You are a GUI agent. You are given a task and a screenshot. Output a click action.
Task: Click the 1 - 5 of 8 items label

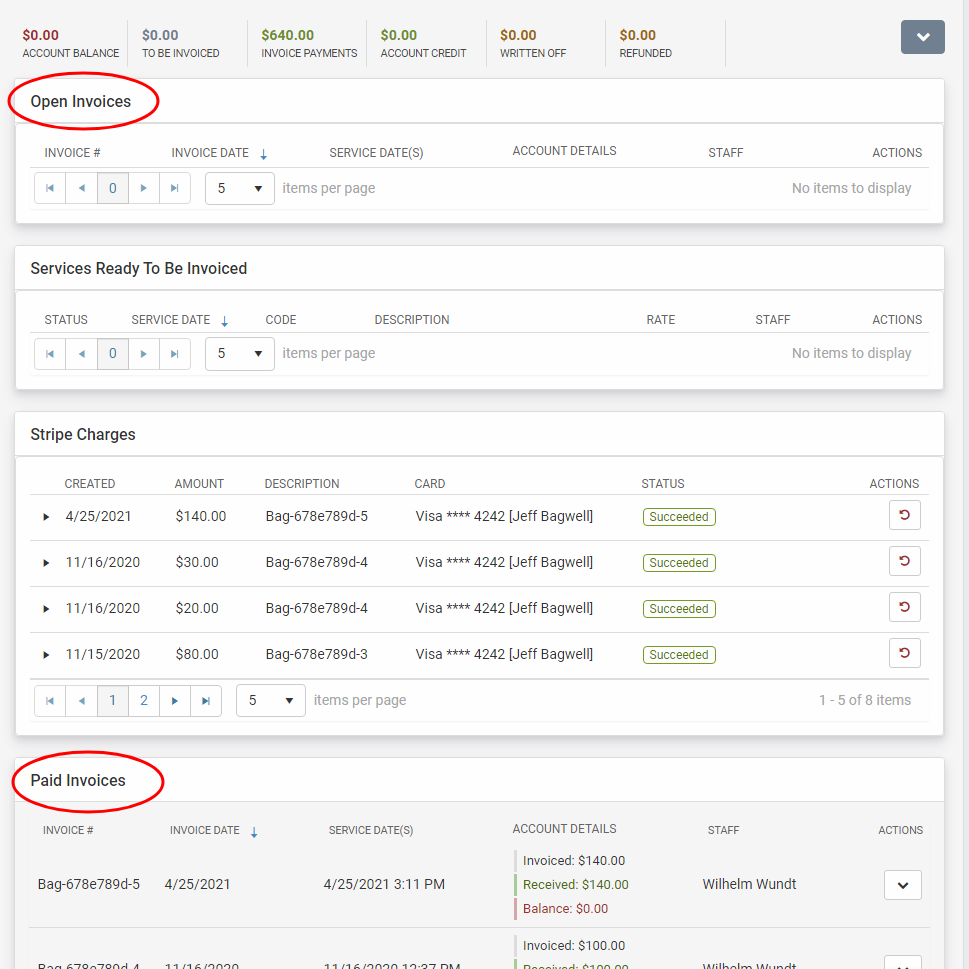click(x=865, y=700)
